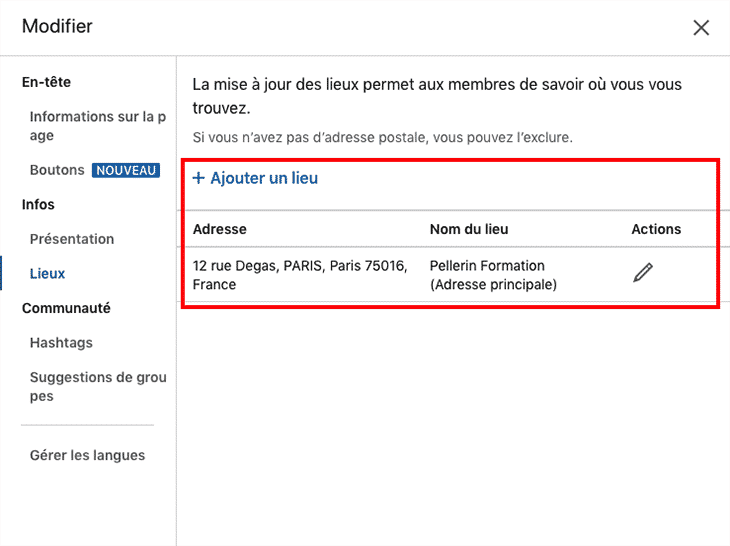Select the Lieux sidebar item
Screen dimensions: 730x546
(47, 273)
